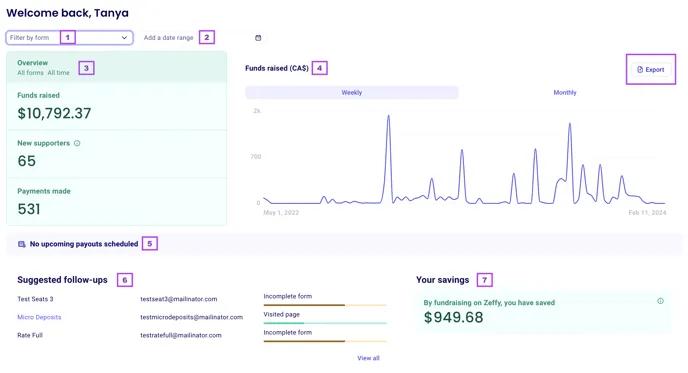This screenshot has width=688, height=373.
Task: Click the Add a date range field
Action: [x=203, y=38]
